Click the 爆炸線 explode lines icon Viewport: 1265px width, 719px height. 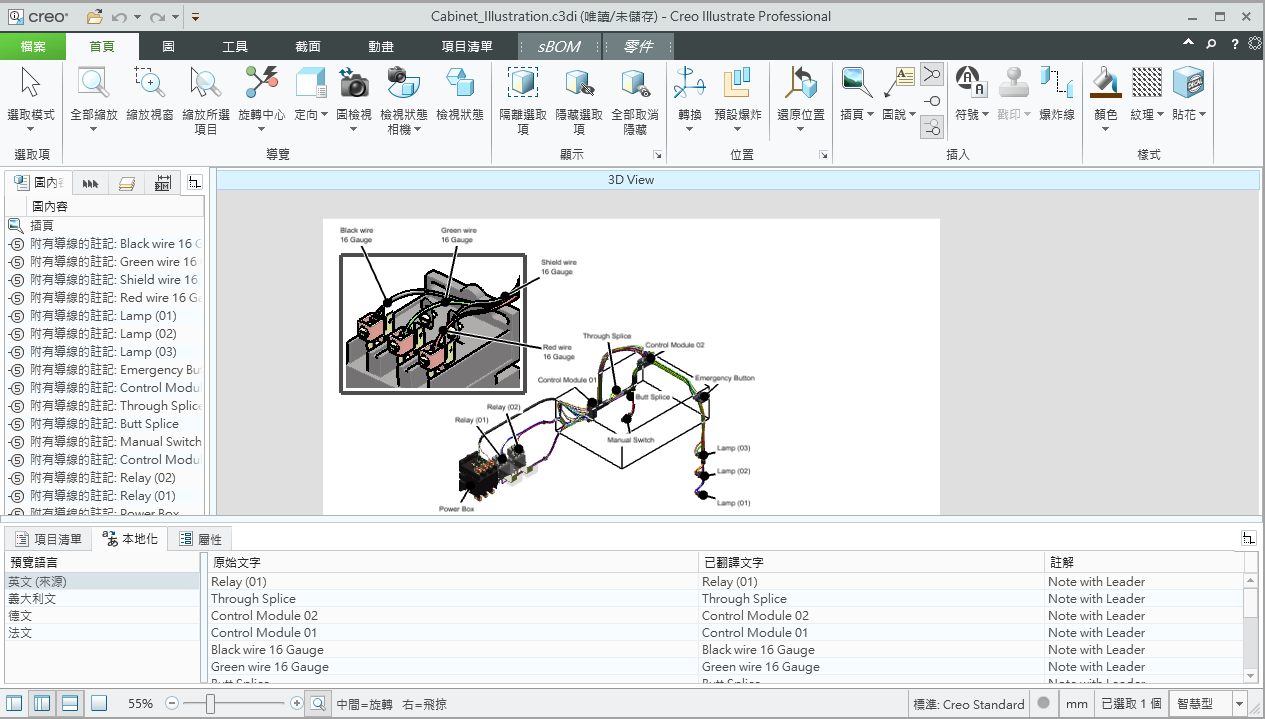tap(1056, 84)
